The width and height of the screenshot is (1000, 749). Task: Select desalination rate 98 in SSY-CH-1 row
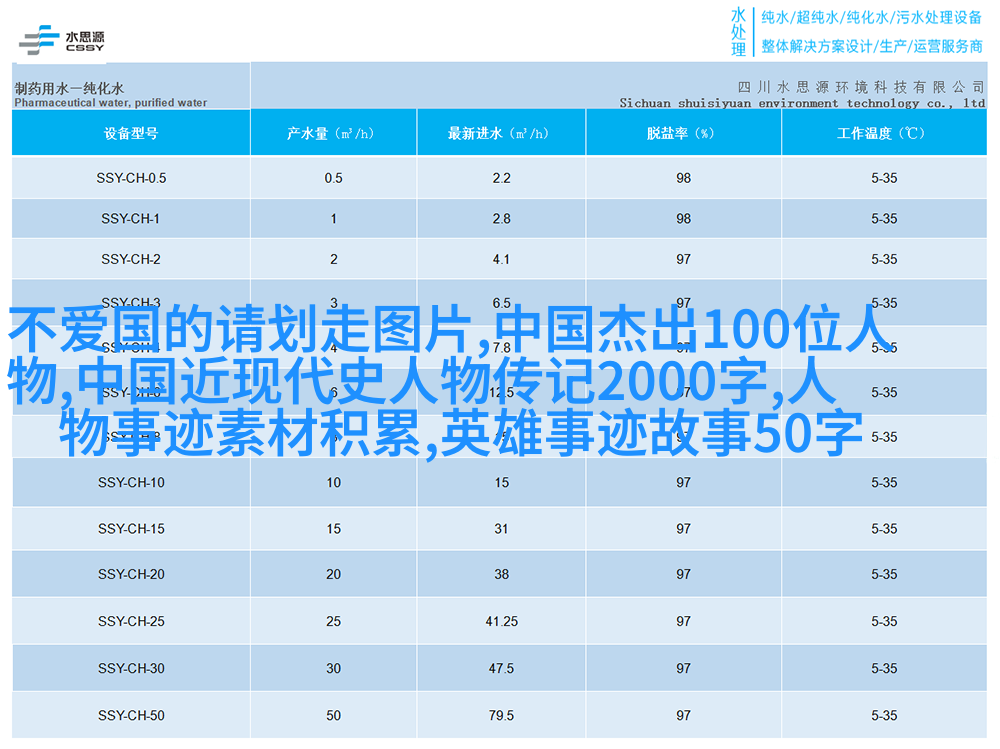(684, 219)
